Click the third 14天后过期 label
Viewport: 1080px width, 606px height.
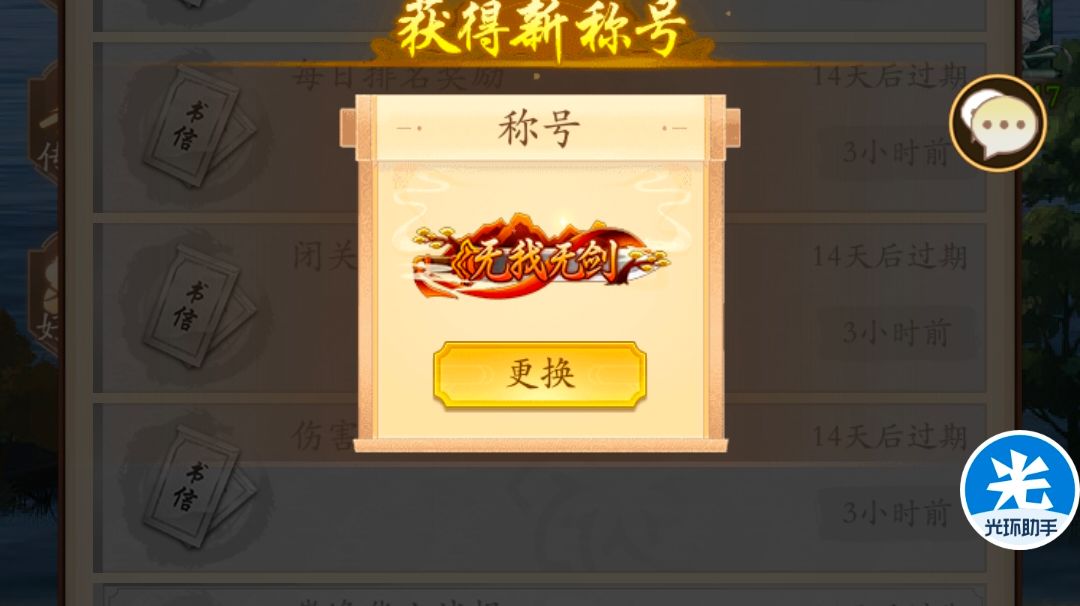(x=890, y=436)
